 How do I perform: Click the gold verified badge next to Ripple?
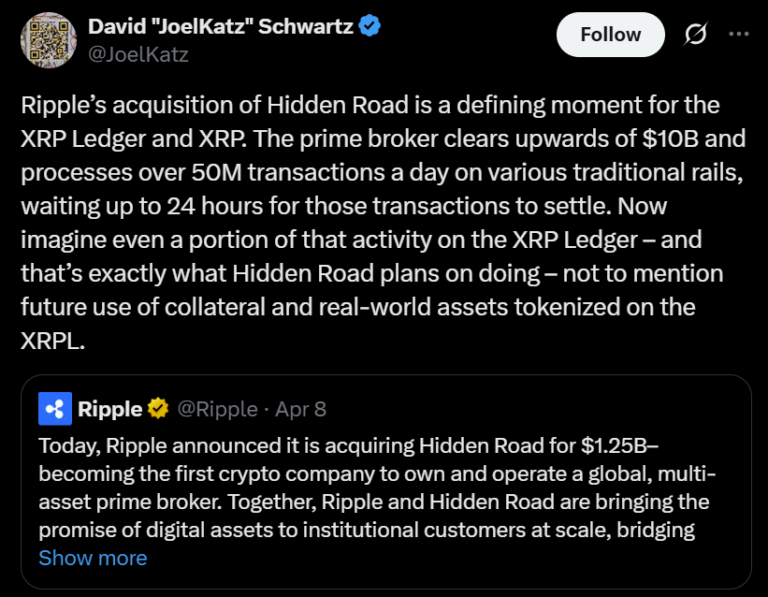tap(158, 408)
